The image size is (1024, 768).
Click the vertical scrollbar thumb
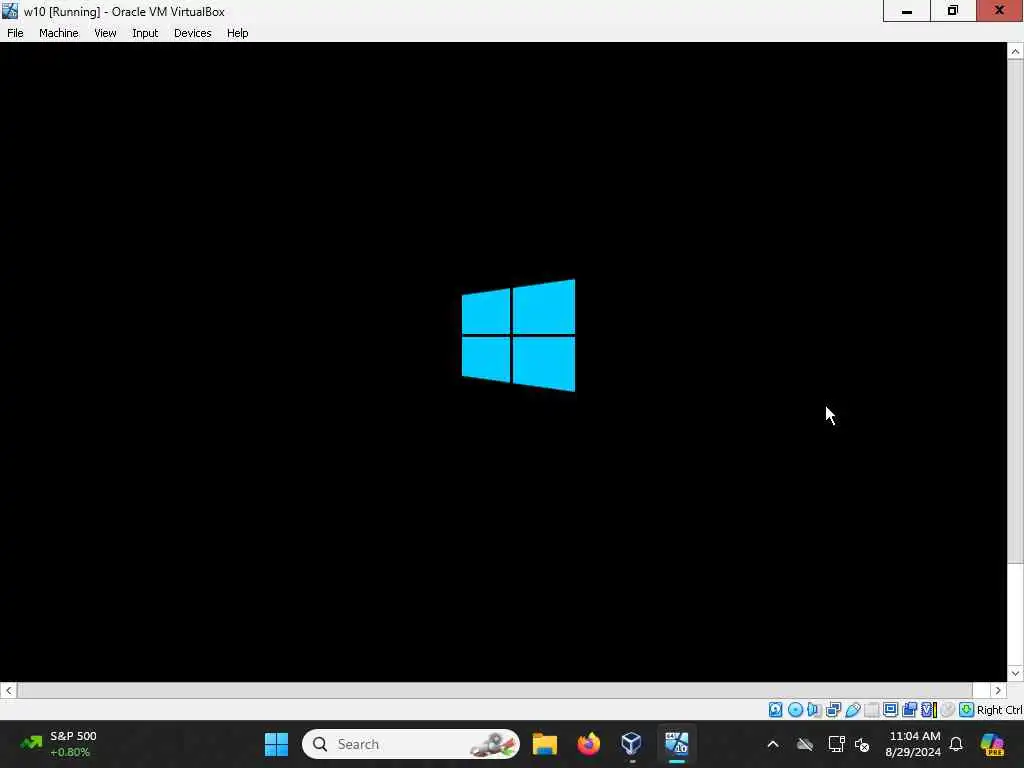coord(1015,312)
